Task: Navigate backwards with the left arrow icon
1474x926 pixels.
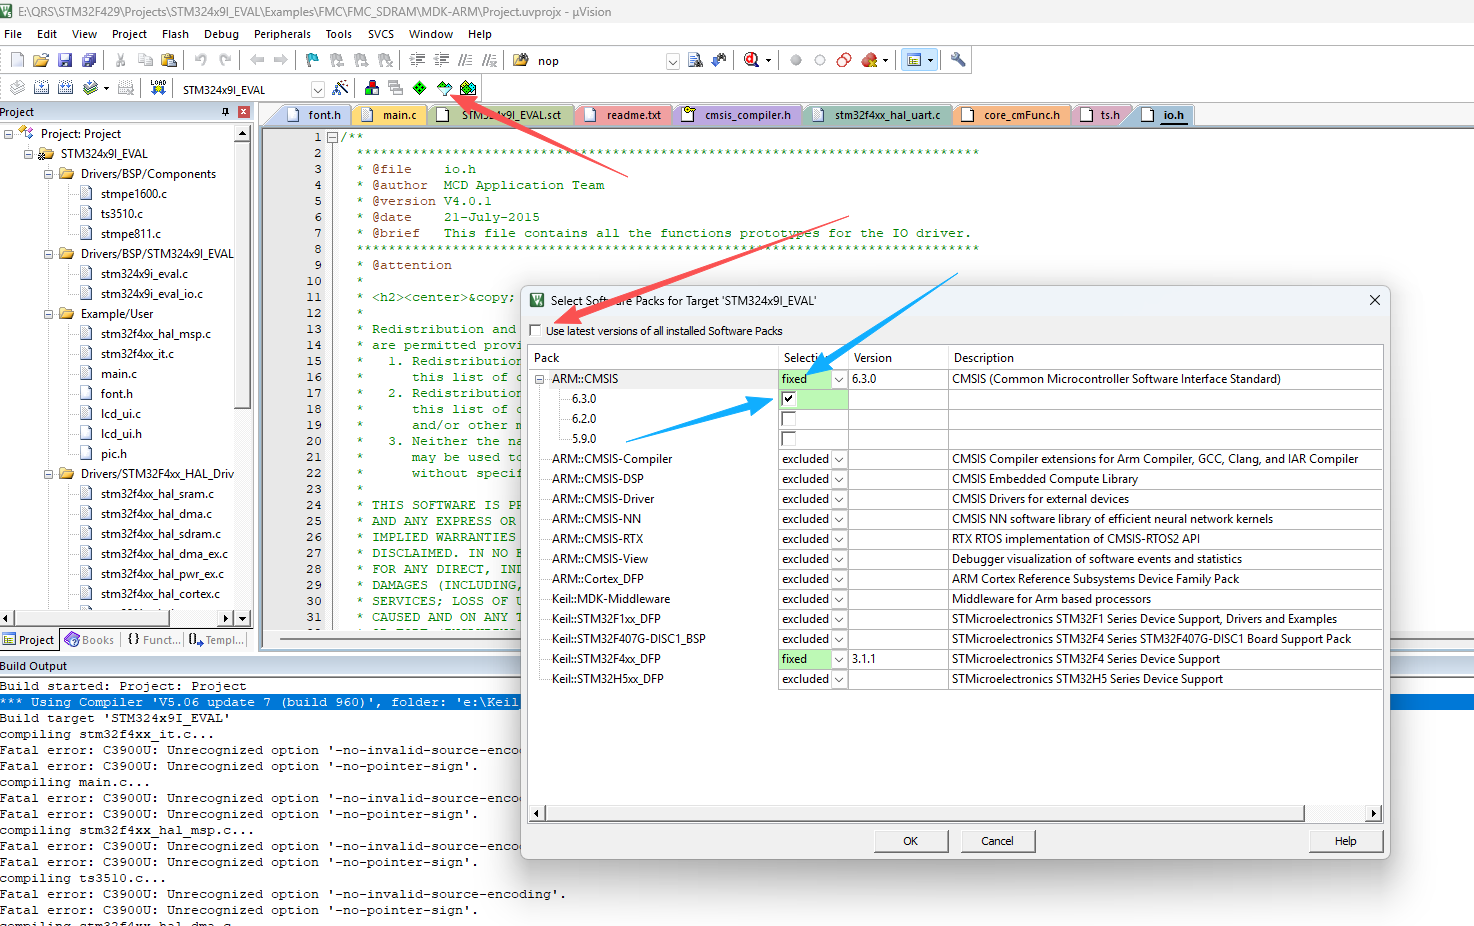Action: (257, 60)
